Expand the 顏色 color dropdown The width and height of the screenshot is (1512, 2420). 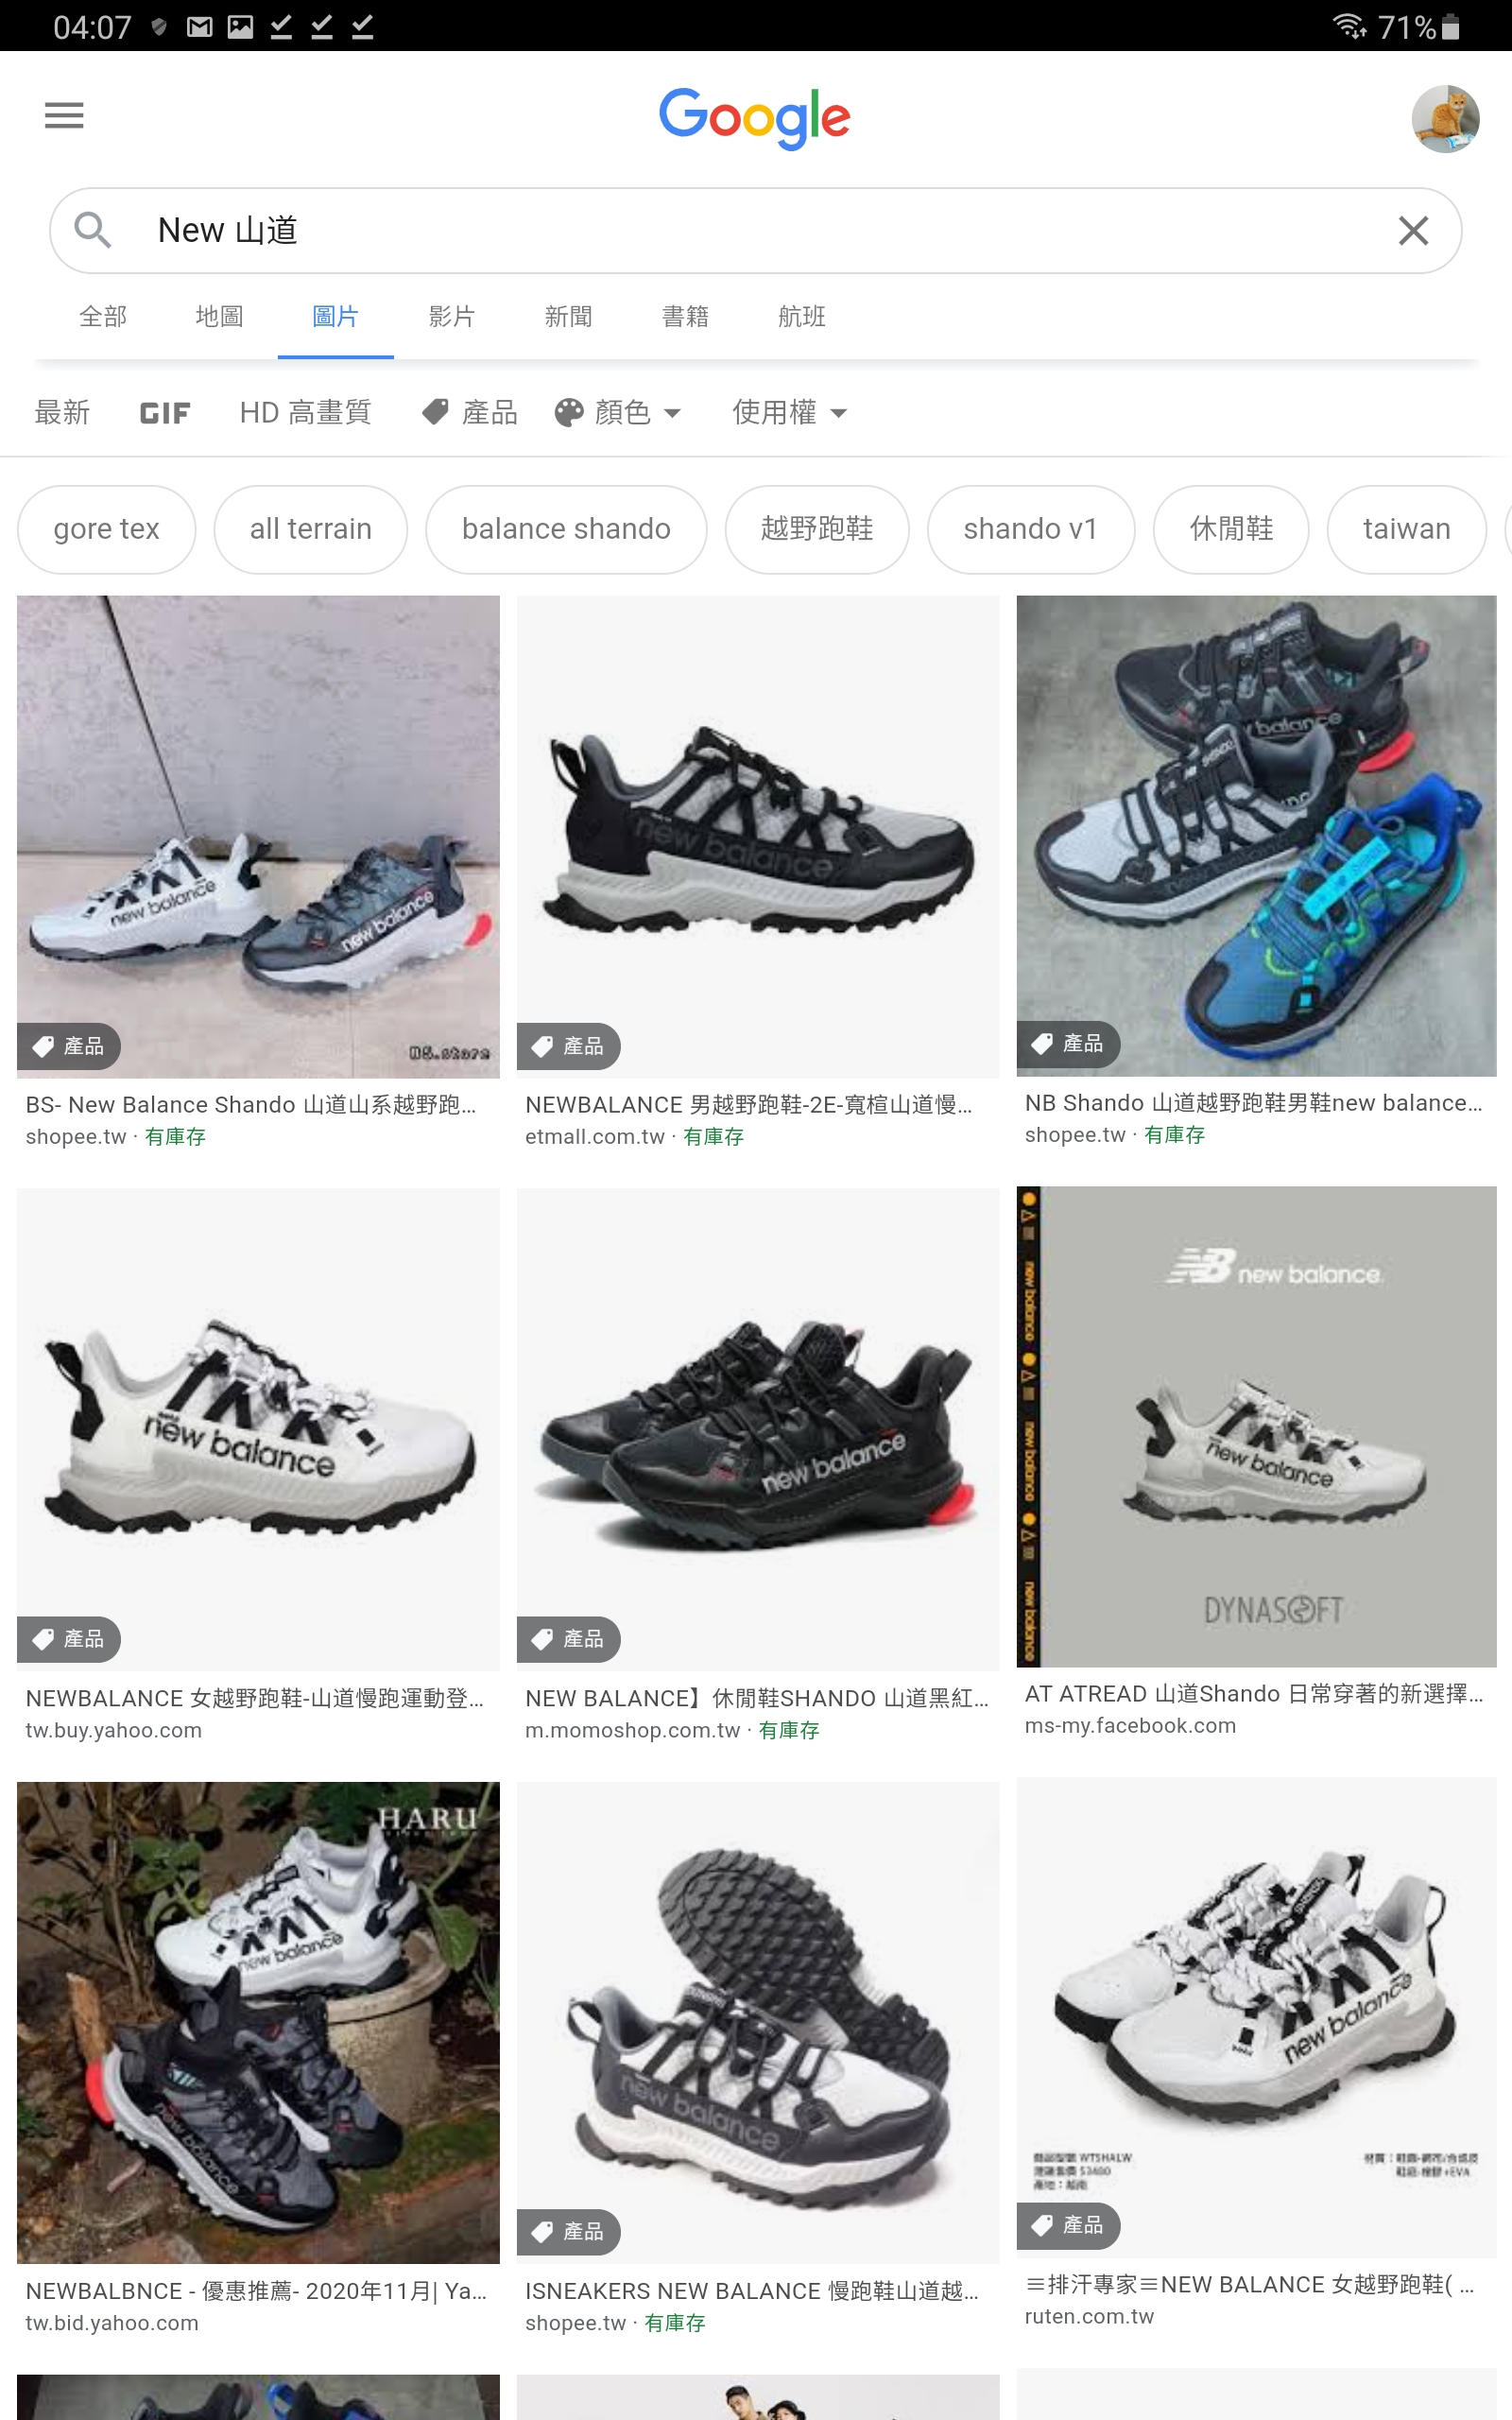click(x=618, y=412)
